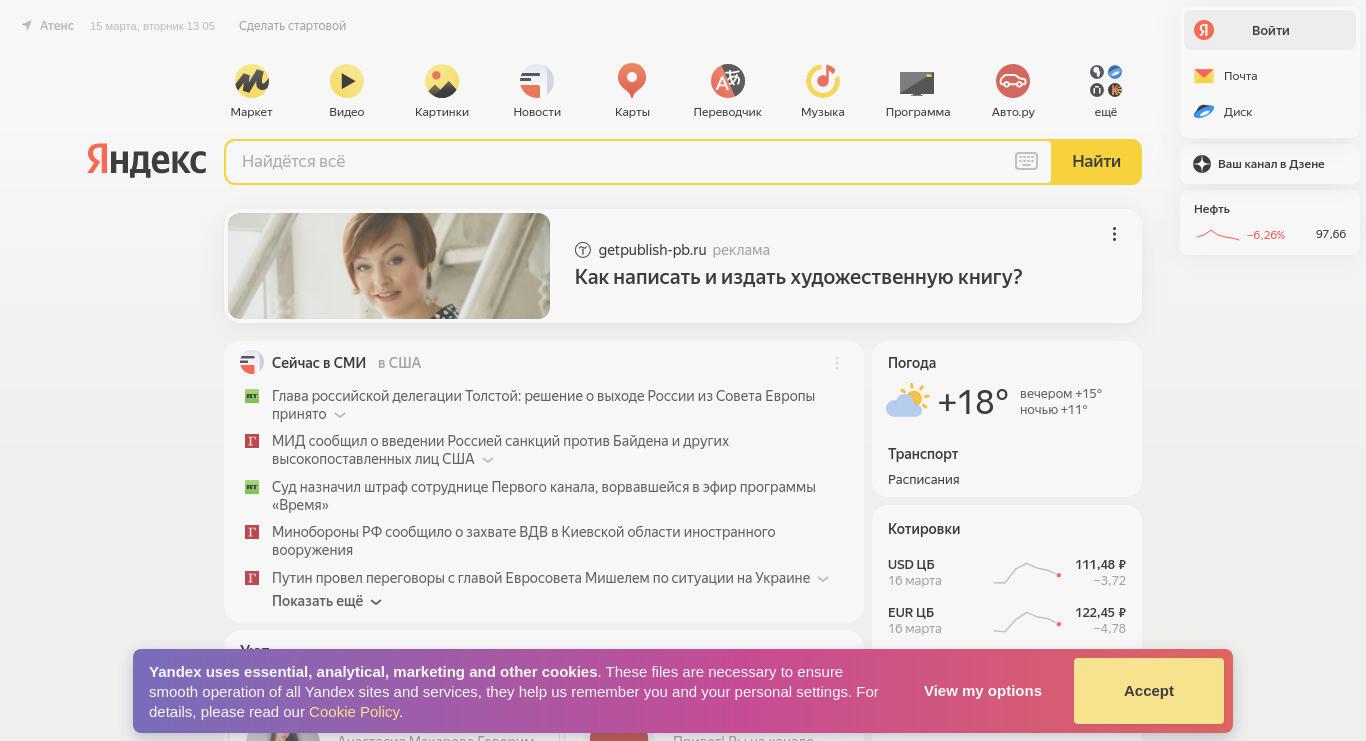1366x741 pixels.
Task: Open the ad options three-dot menu
Action: [x=1114, y=234]
